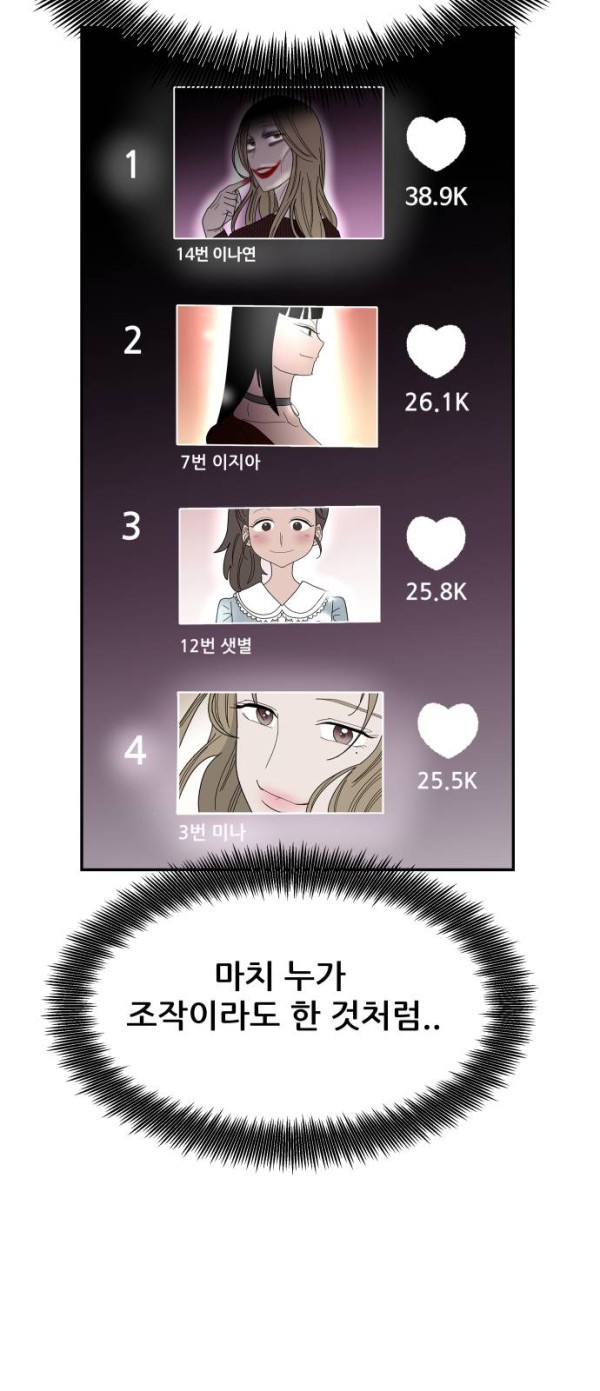This screenshot has height=1391, width=600.
Task: Click the name label 12번 샛별
Action: click(x=214, y=645)
